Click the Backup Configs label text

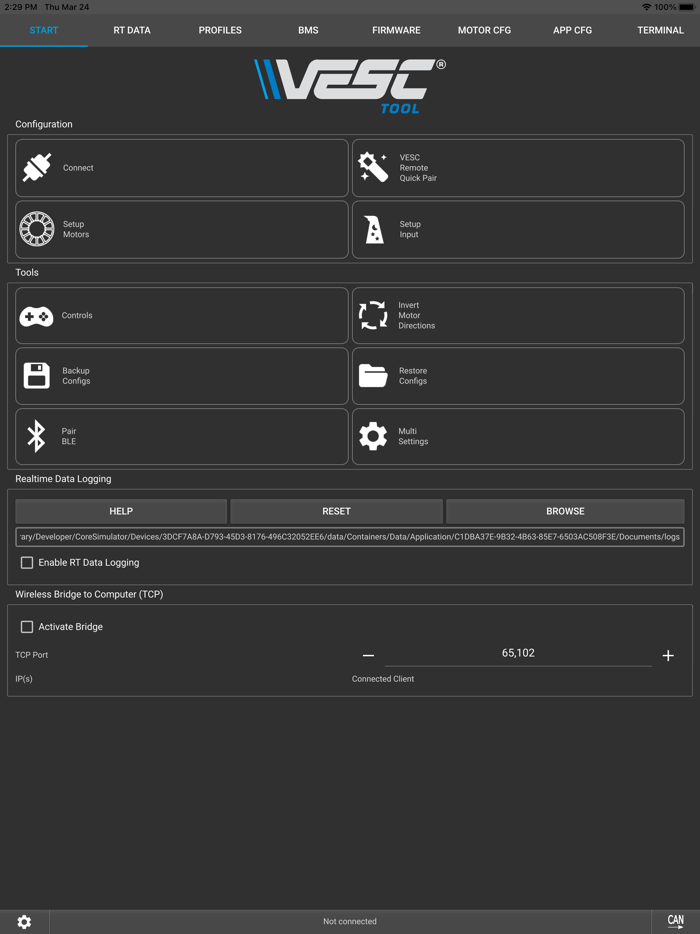(76, 376)
